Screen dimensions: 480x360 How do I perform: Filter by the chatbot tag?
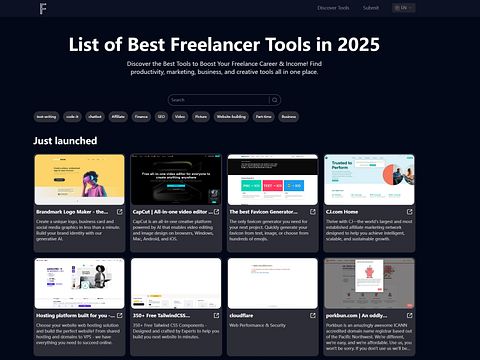coord(95,117)
